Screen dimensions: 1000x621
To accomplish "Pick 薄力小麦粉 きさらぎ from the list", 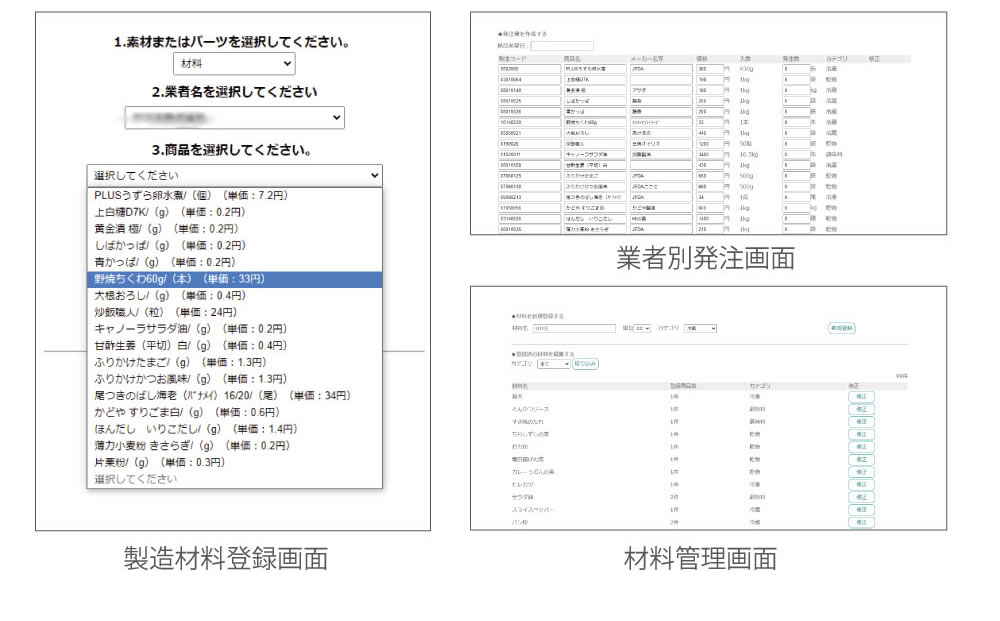I will pyautogui.click(x=234, y=445).
